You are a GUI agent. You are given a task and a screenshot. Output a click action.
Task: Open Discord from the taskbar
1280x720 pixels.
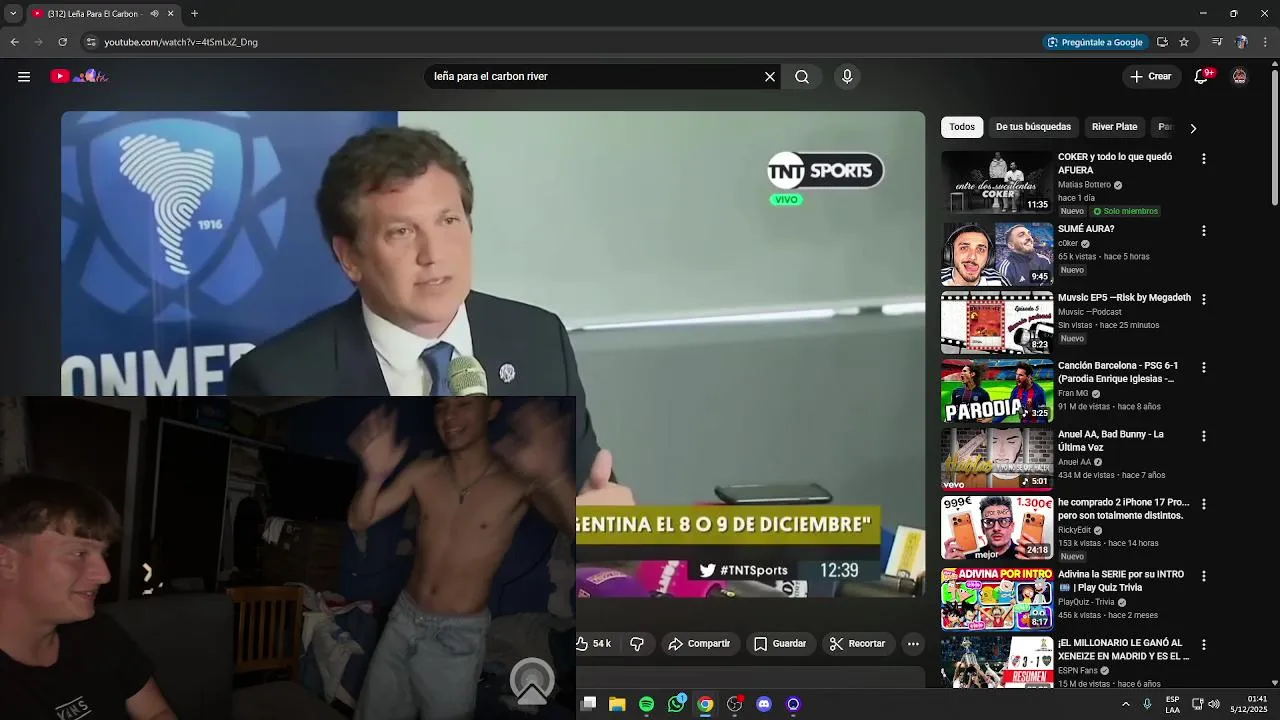(x=764, y=704)
